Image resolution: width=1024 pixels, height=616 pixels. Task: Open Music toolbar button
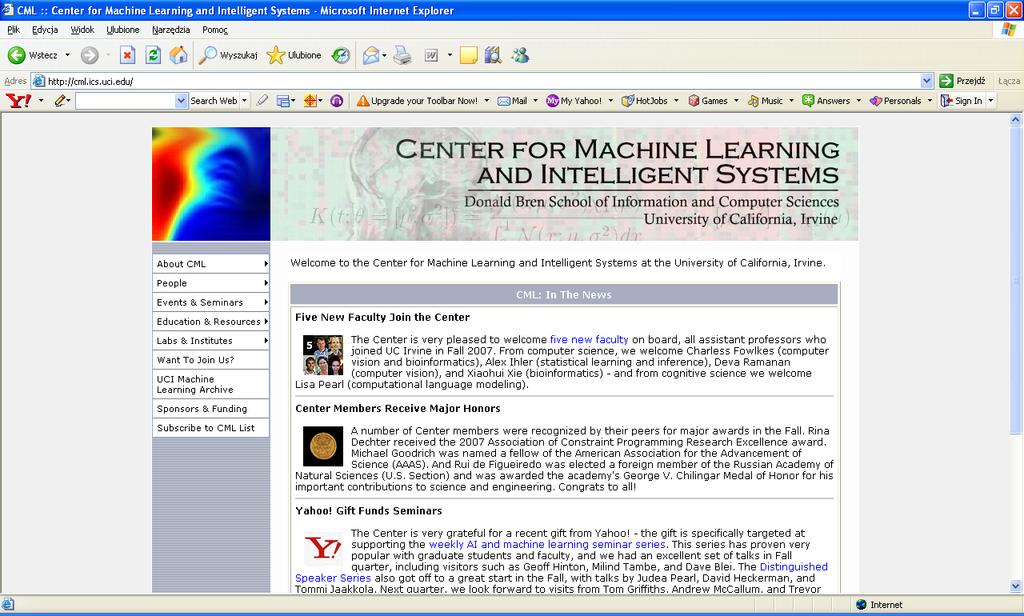tap(765, 101)
